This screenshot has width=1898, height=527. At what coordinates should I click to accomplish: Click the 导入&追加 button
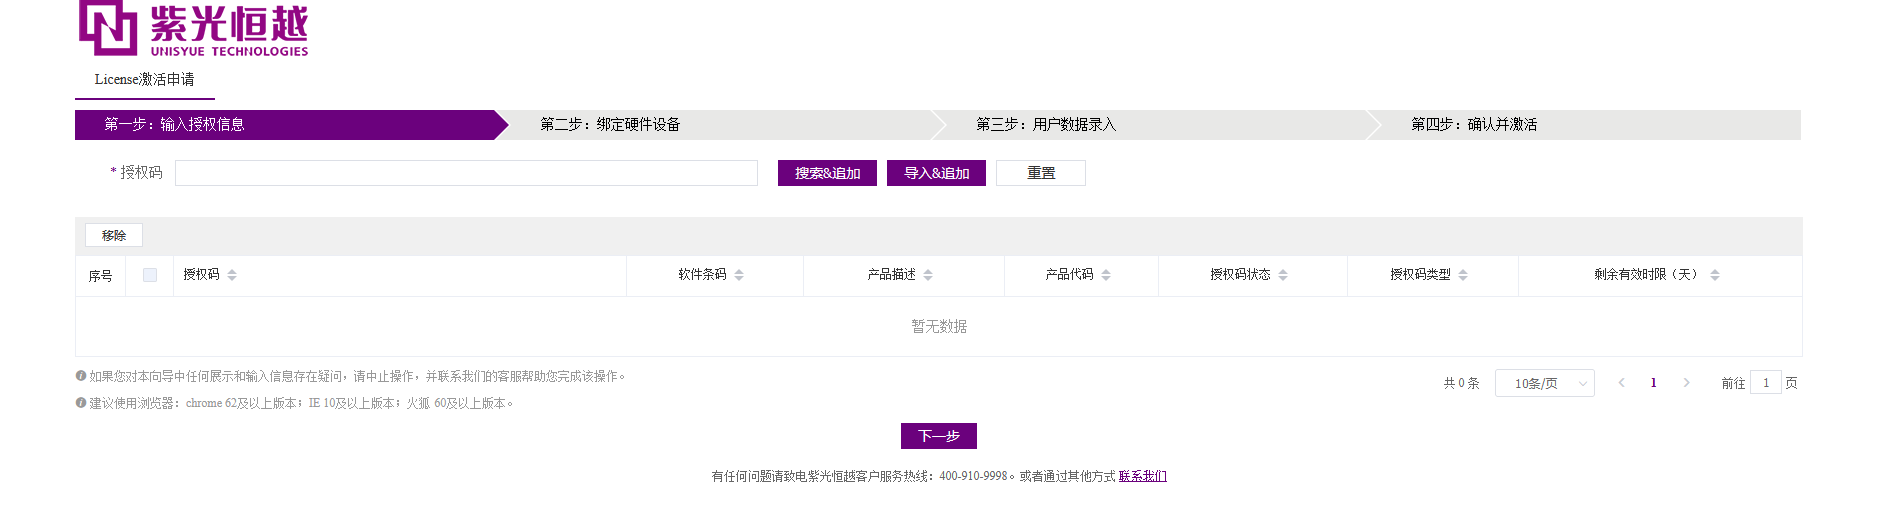click(936, 173)
